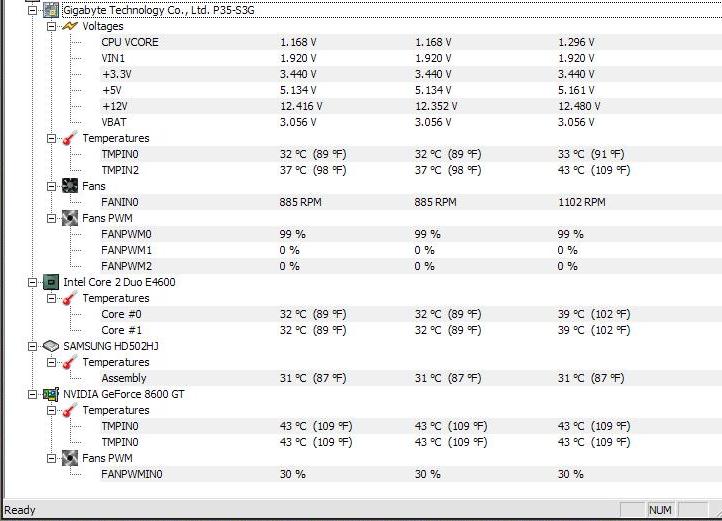Click the Fans icon
The image size is (722, 521).
[70, 186]
